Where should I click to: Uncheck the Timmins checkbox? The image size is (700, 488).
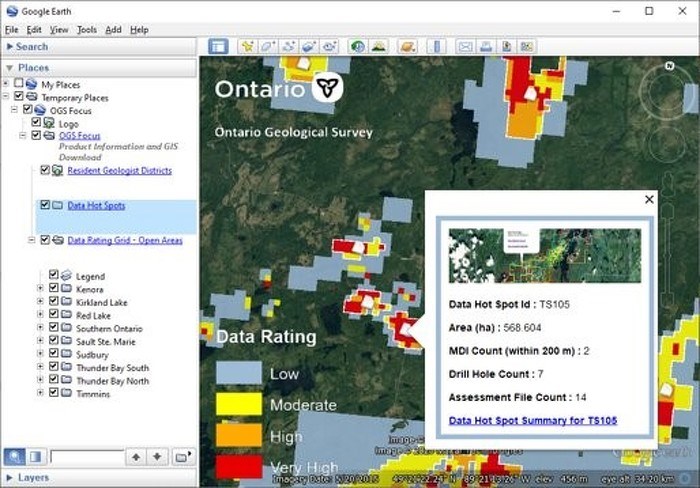click(54, 392)
